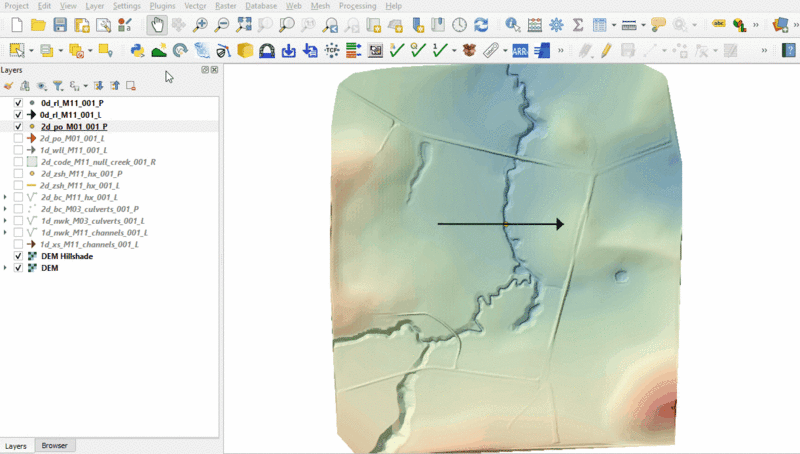The height and width of the screenshot is (454, 800).
Task: Click the Refresh map icon
Action: [481, 24]
